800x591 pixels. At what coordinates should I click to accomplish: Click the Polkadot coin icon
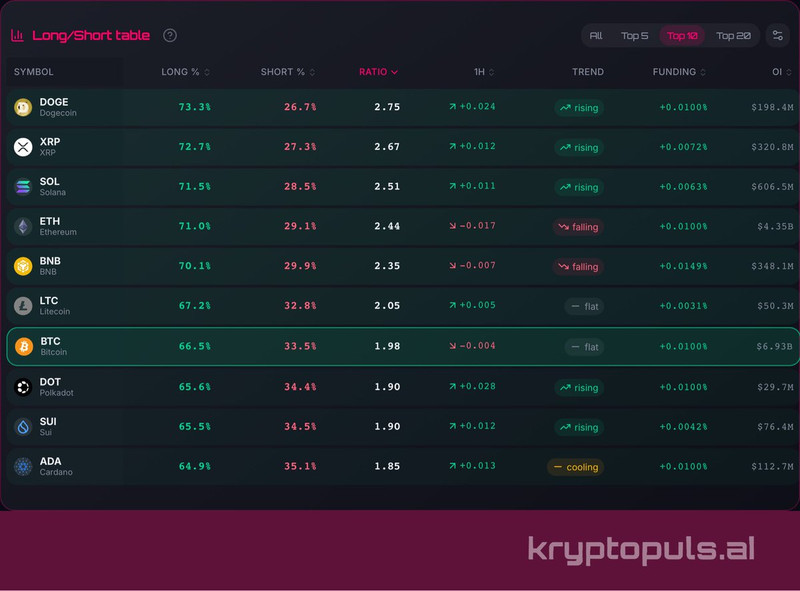pos(23,387)
